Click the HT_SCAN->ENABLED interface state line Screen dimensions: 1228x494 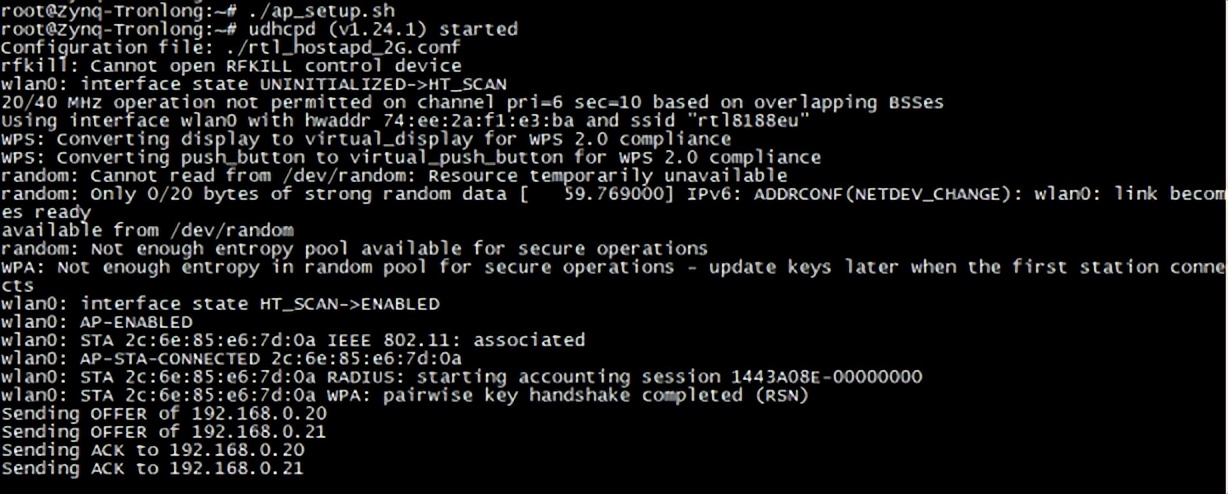pyautogui.click(x=220, y=303)
